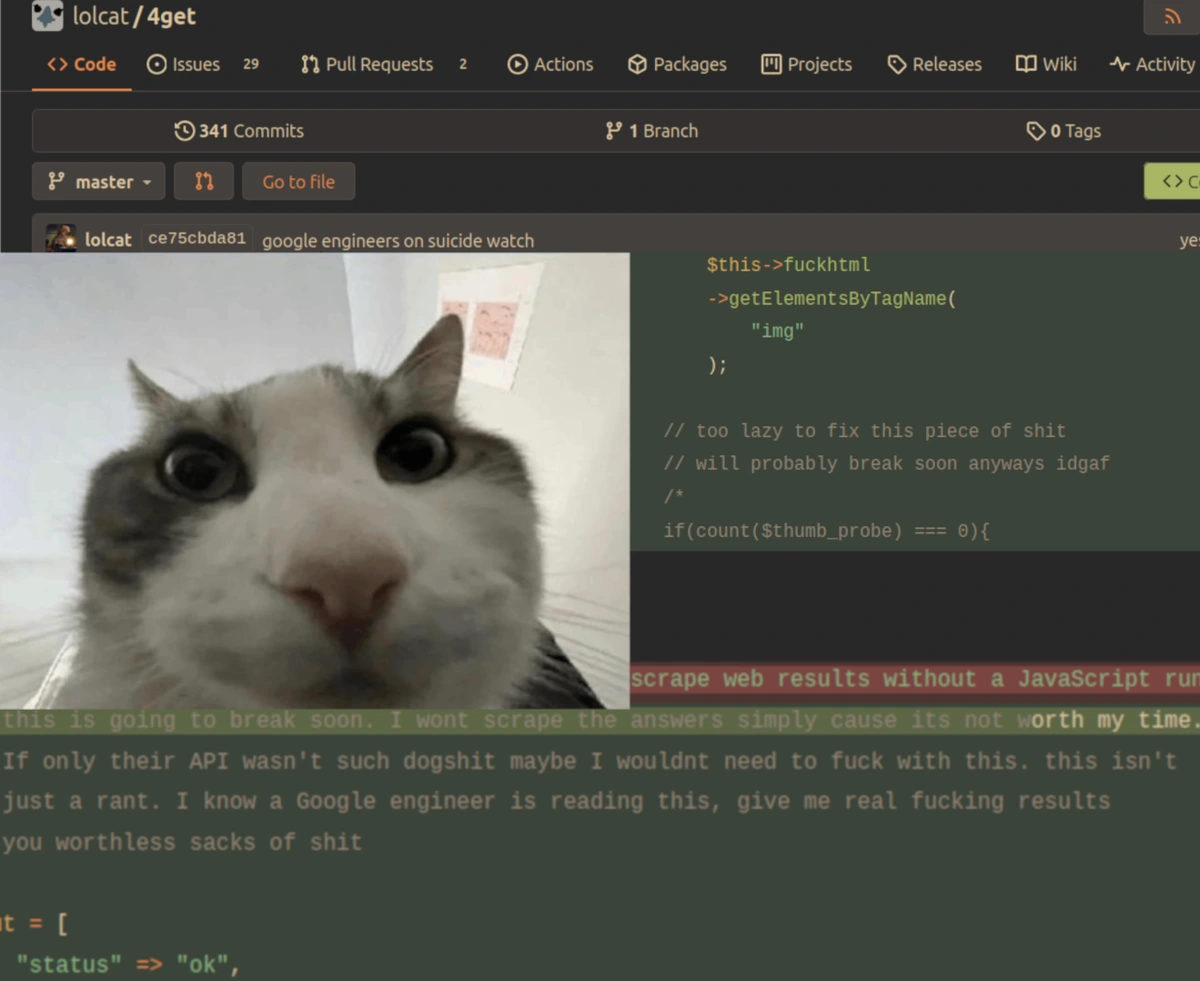
Task: Open the Wiki tab
Action: tap(1046, 64)
